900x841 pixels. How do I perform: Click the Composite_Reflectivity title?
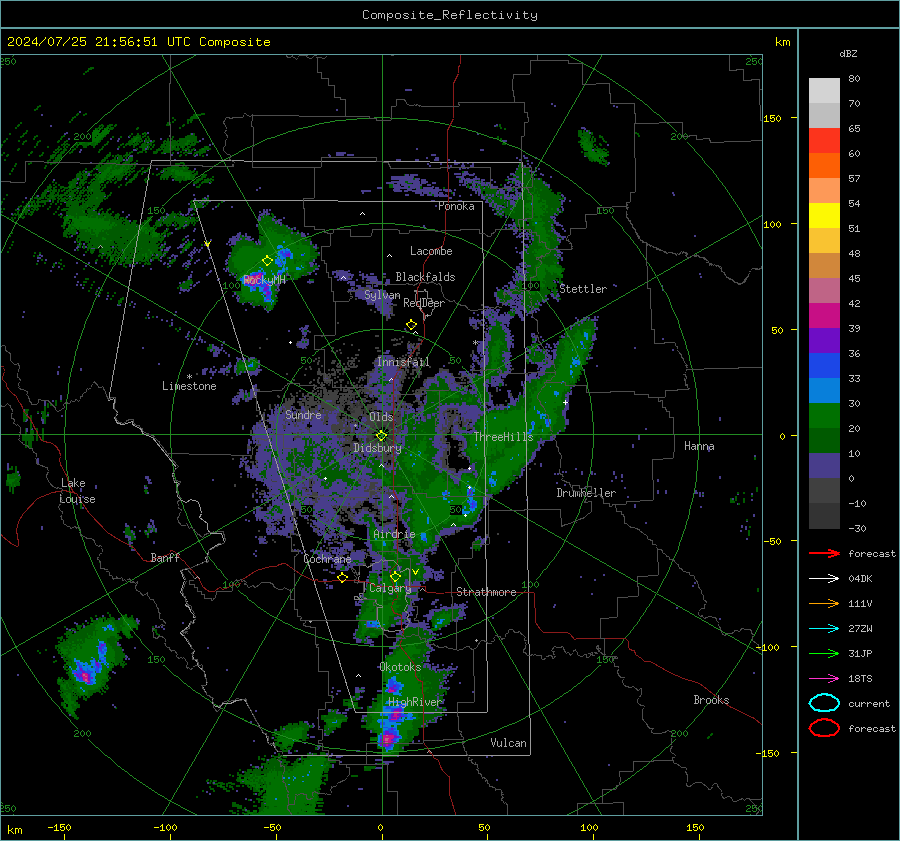pyautogui.click(x=450, y=15)
